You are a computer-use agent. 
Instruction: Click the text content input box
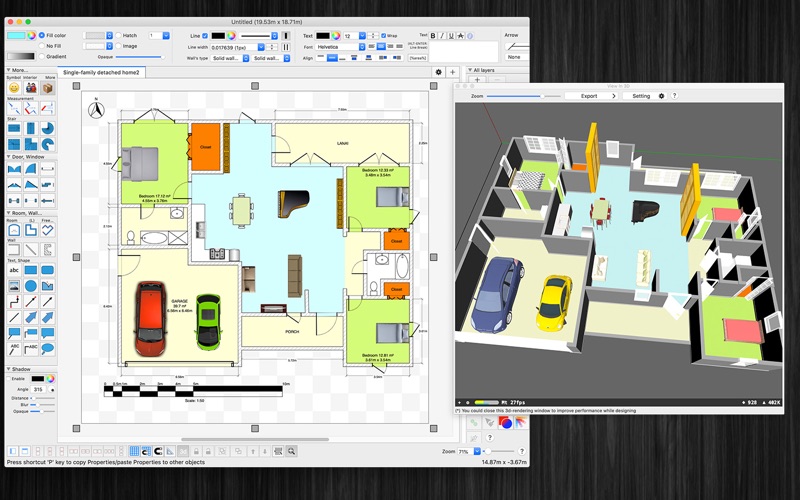click(463, 52)
